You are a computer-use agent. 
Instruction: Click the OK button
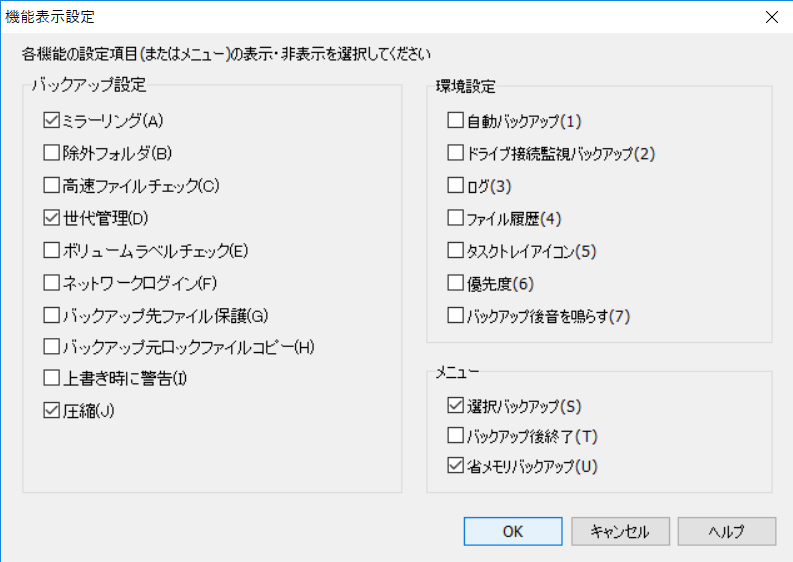(x=513, y=531)
